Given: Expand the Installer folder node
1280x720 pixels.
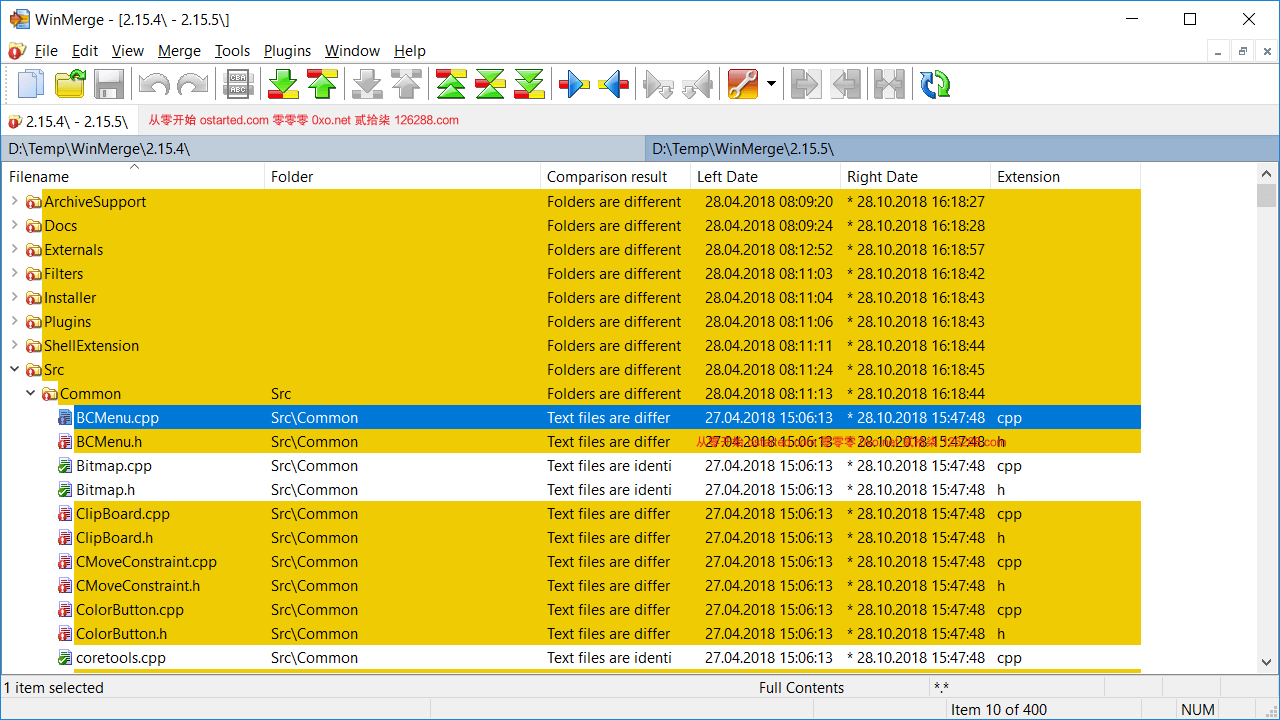Looking at the screenshot, I should click(x=14, y=297).
